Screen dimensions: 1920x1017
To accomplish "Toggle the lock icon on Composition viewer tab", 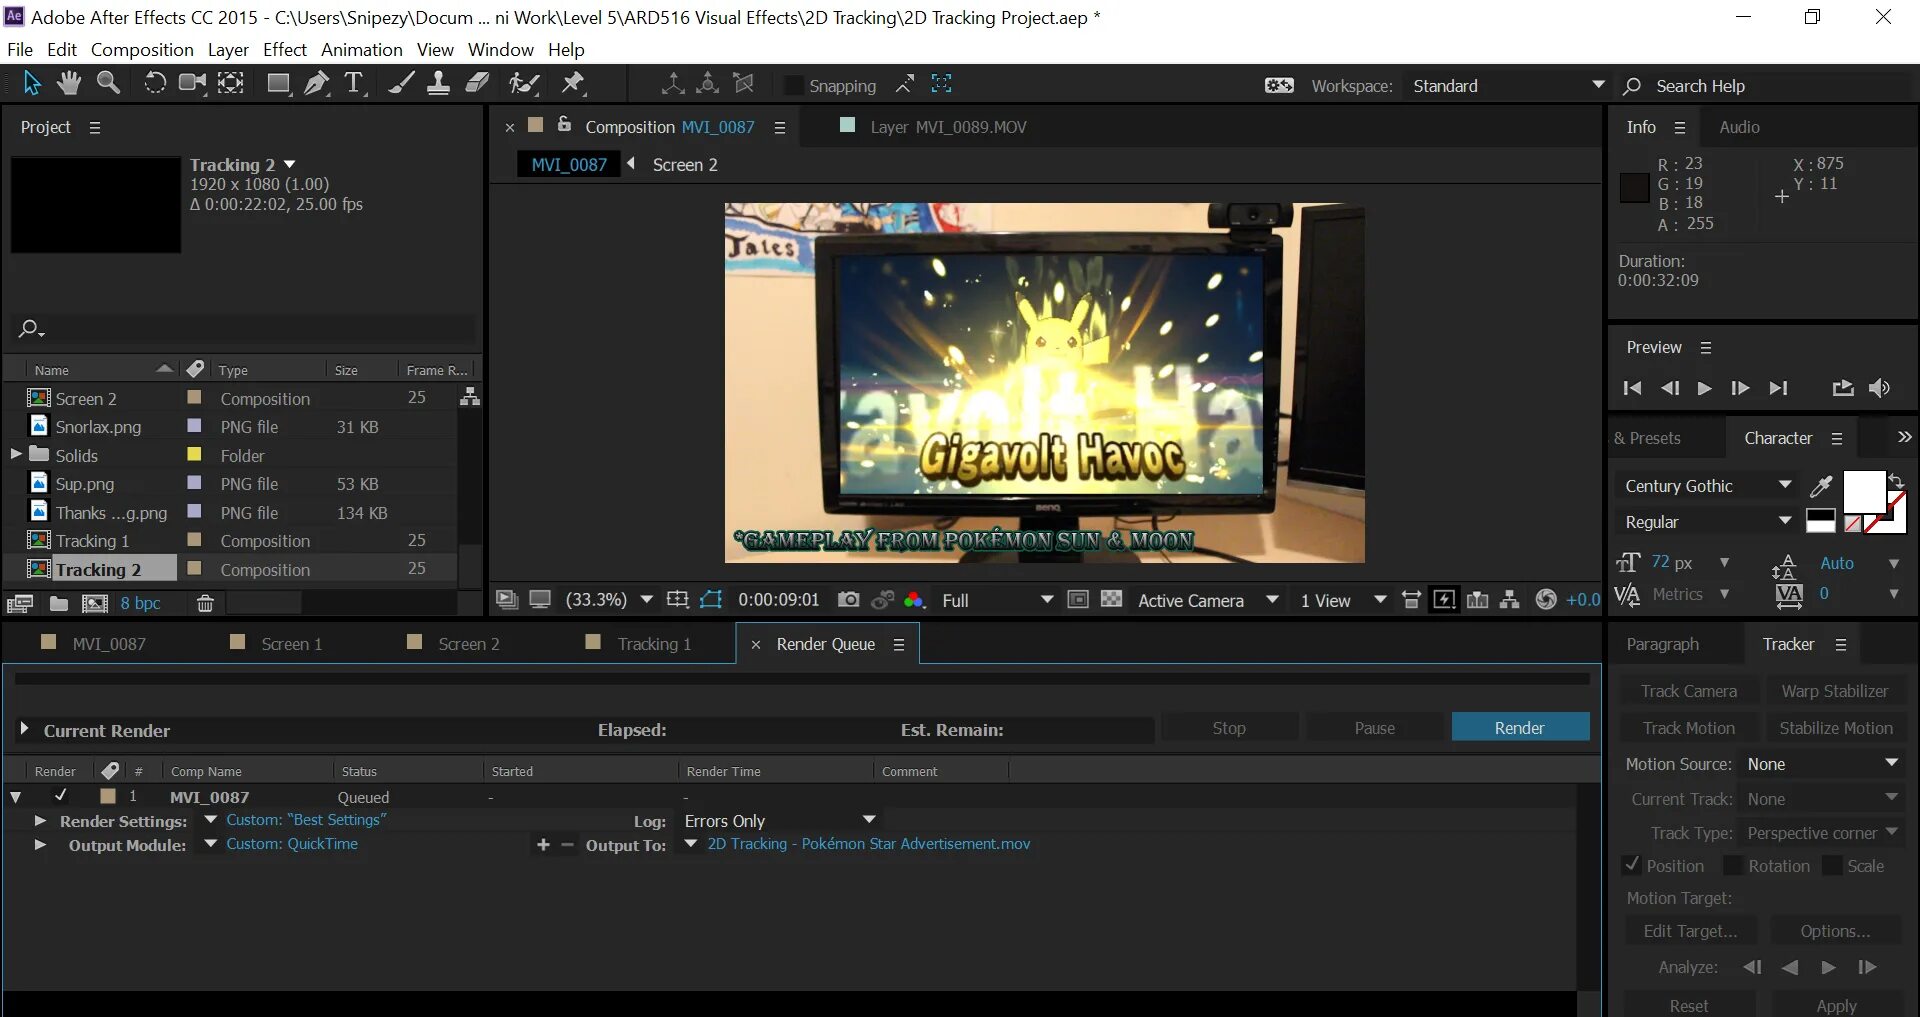I will click(564, 125).
